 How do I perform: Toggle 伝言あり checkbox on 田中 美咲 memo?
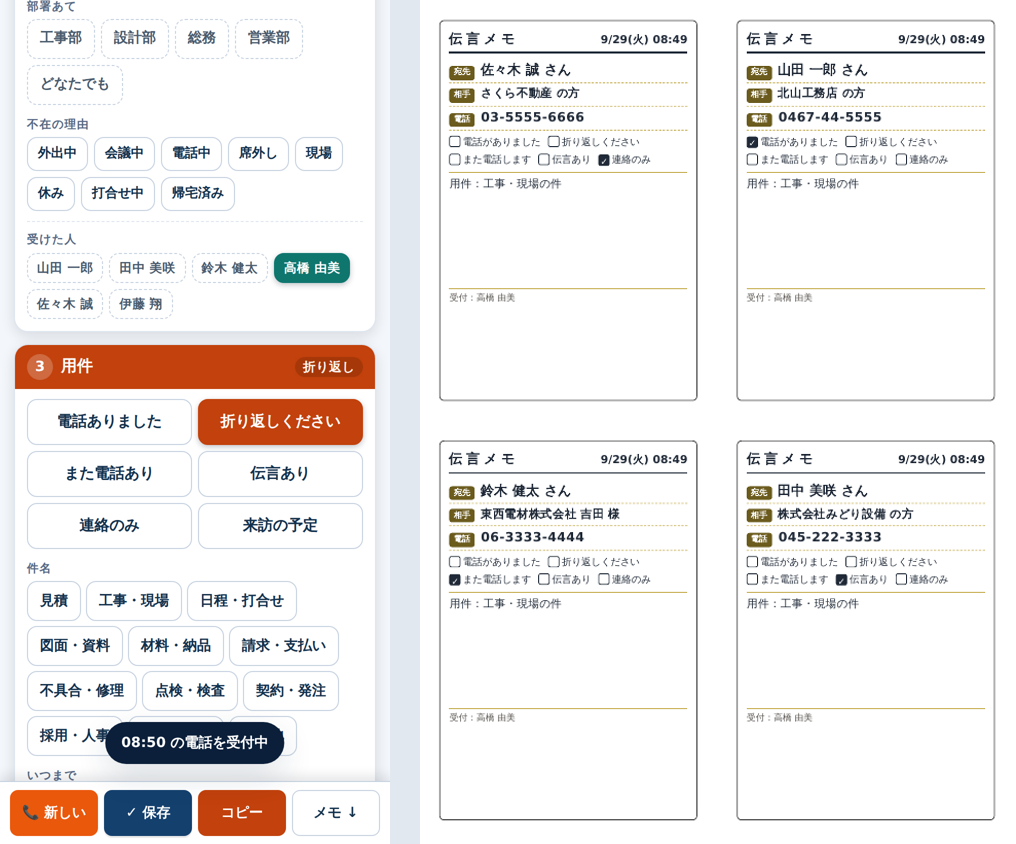pyautogui.click(x=842, y=580)
